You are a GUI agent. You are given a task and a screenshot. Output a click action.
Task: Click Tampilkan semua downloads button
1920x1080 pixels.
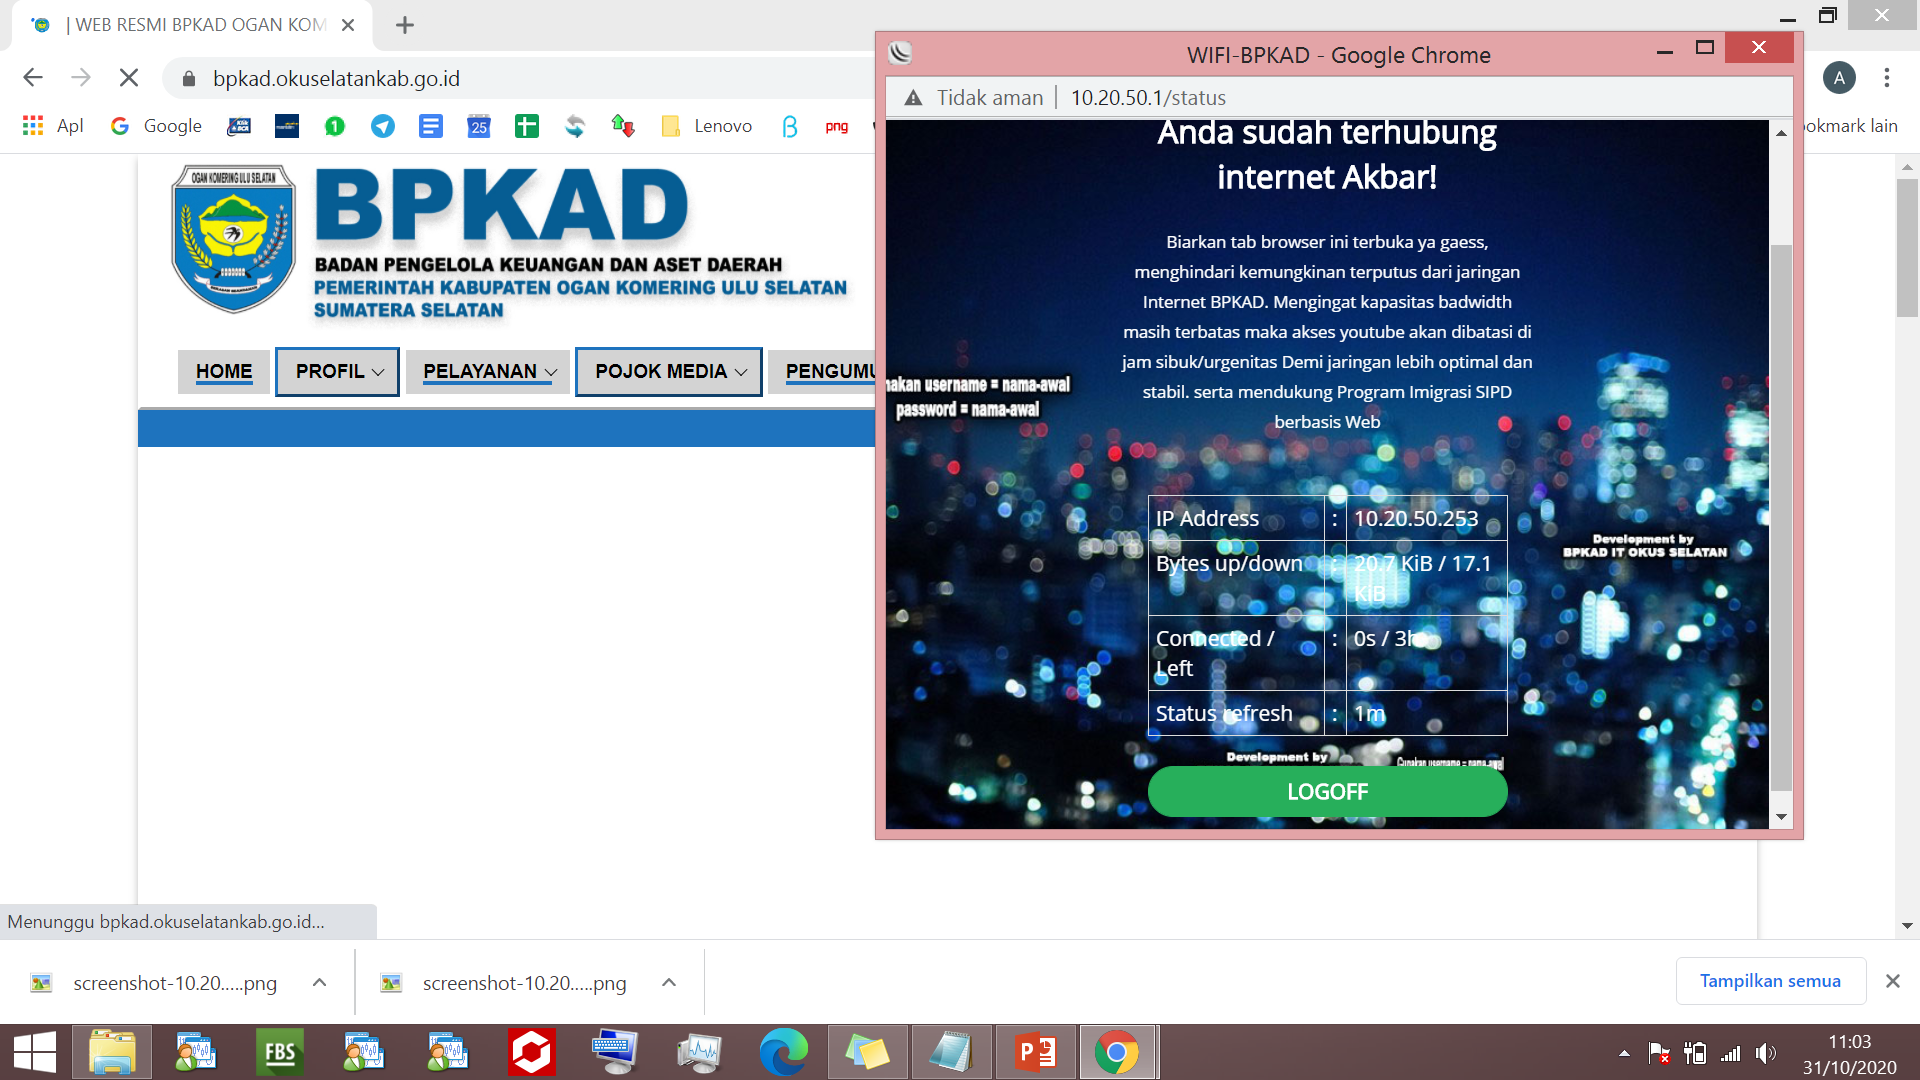pyautogui.click(x=1770, y=981)
